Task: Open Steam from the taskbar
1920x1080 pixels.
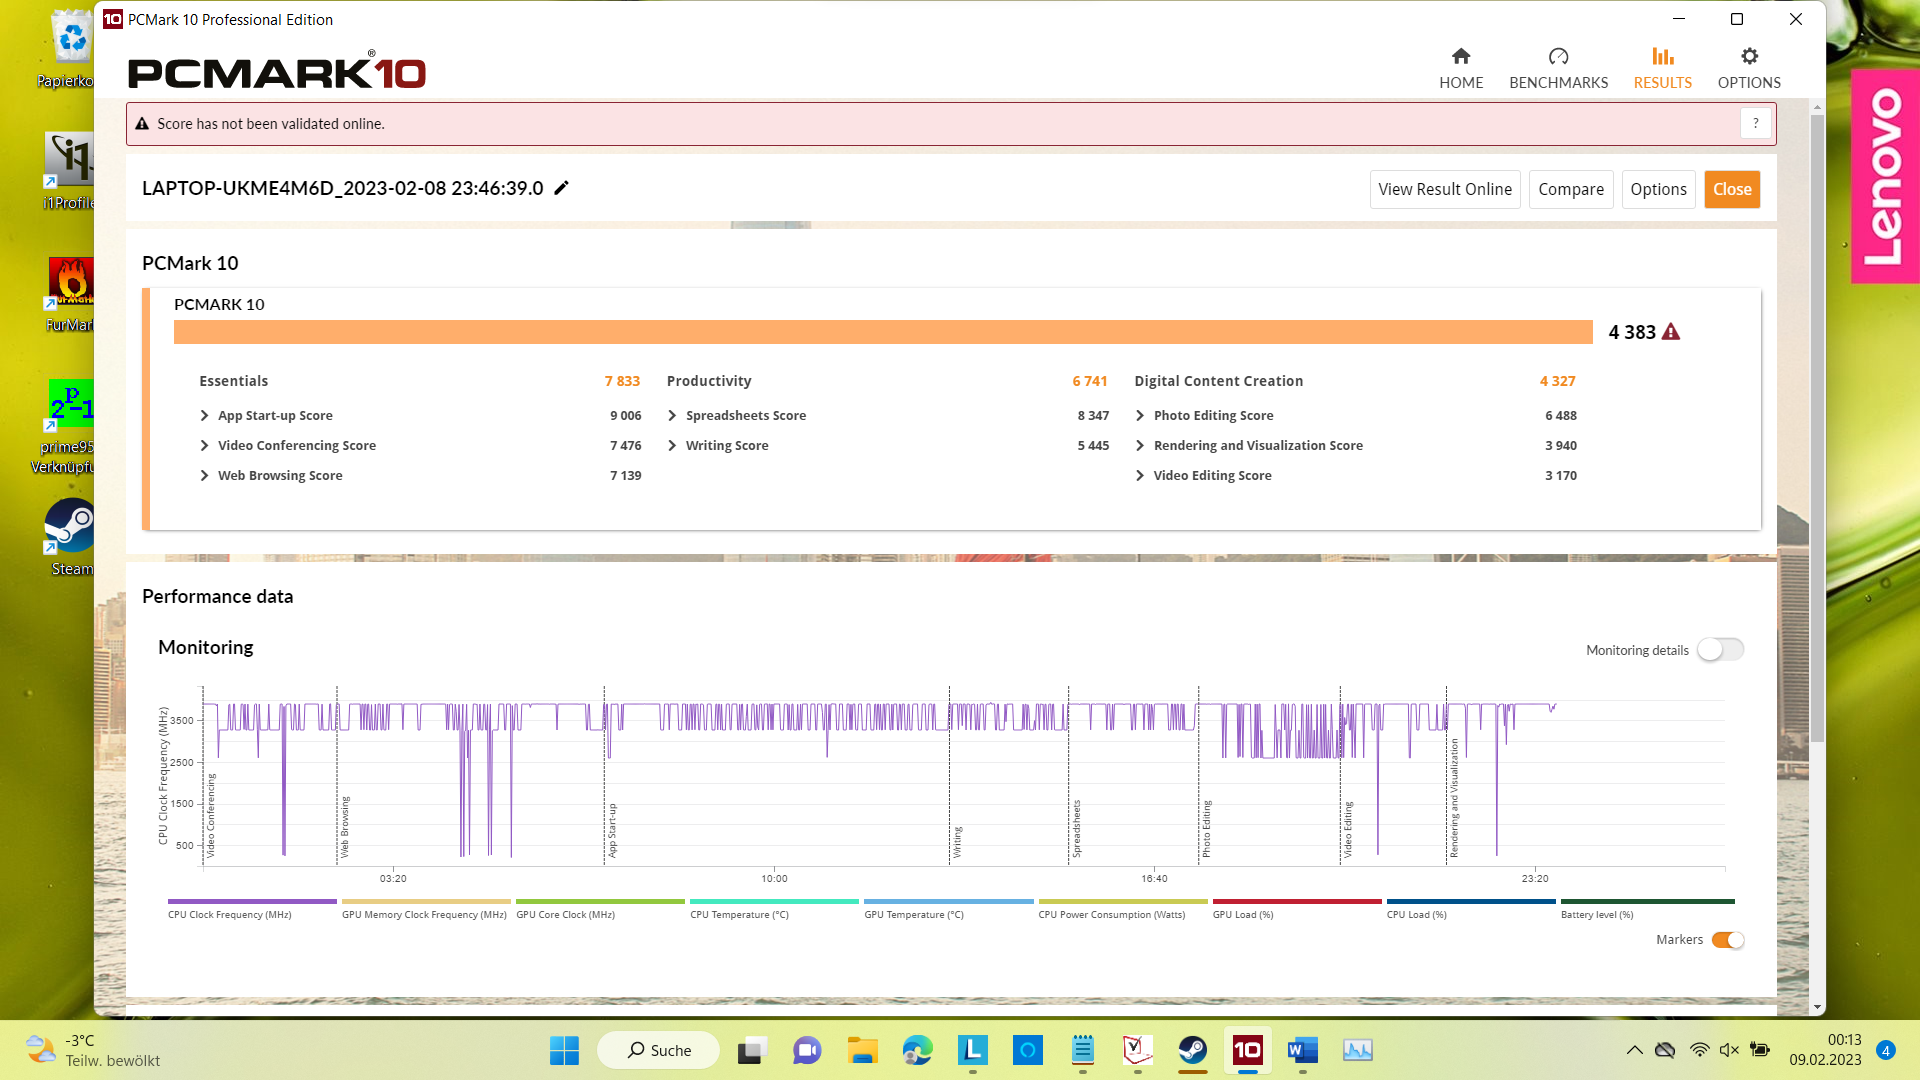Action: tap(1192, 1050)
